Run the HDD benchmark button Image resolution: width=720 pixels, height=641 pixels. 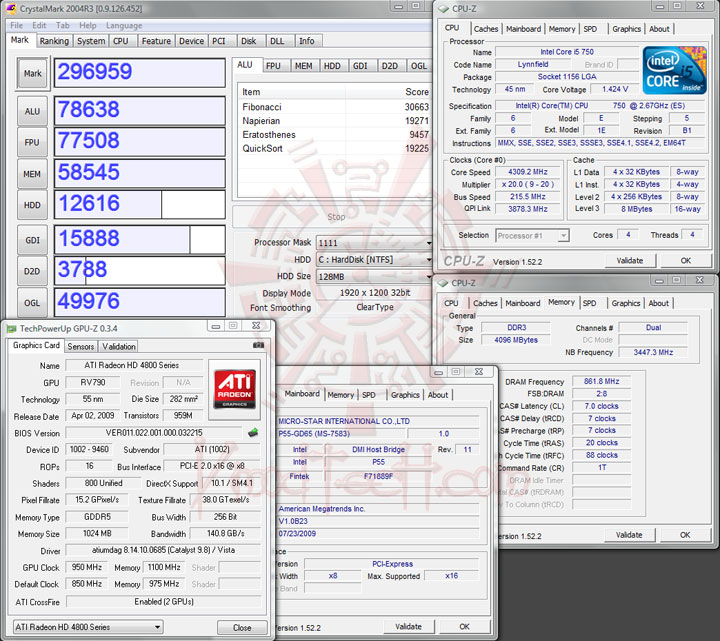point(32,205)
